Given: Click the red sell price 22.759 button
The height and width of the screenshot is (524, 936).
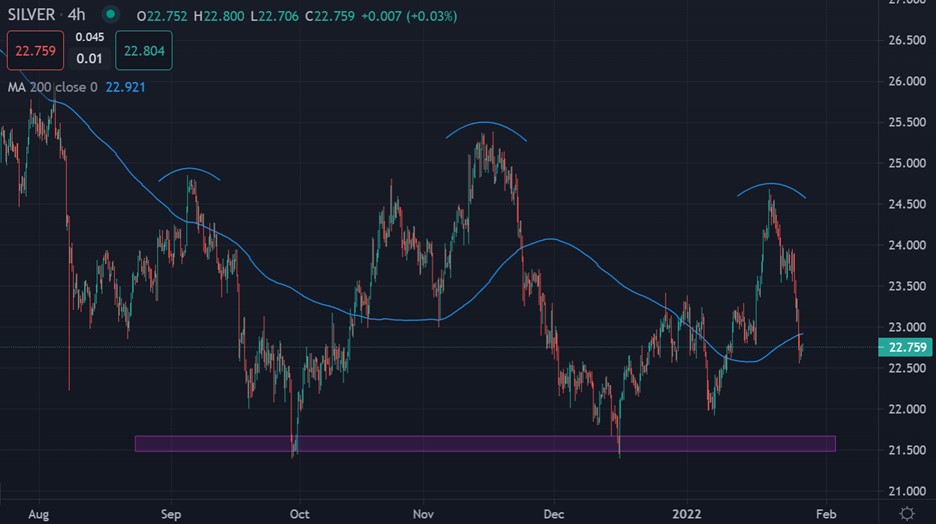Looking at the screenshot, I should [33, 50].
